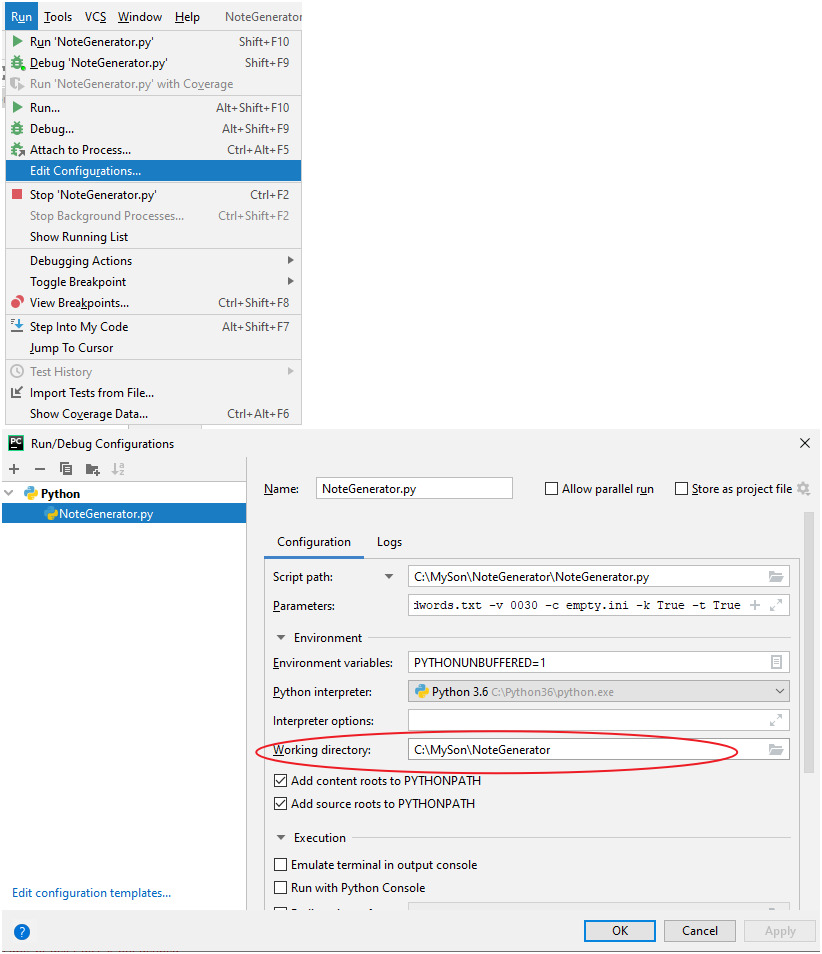Check Emulate terminal in output console

tap(280, 865)
